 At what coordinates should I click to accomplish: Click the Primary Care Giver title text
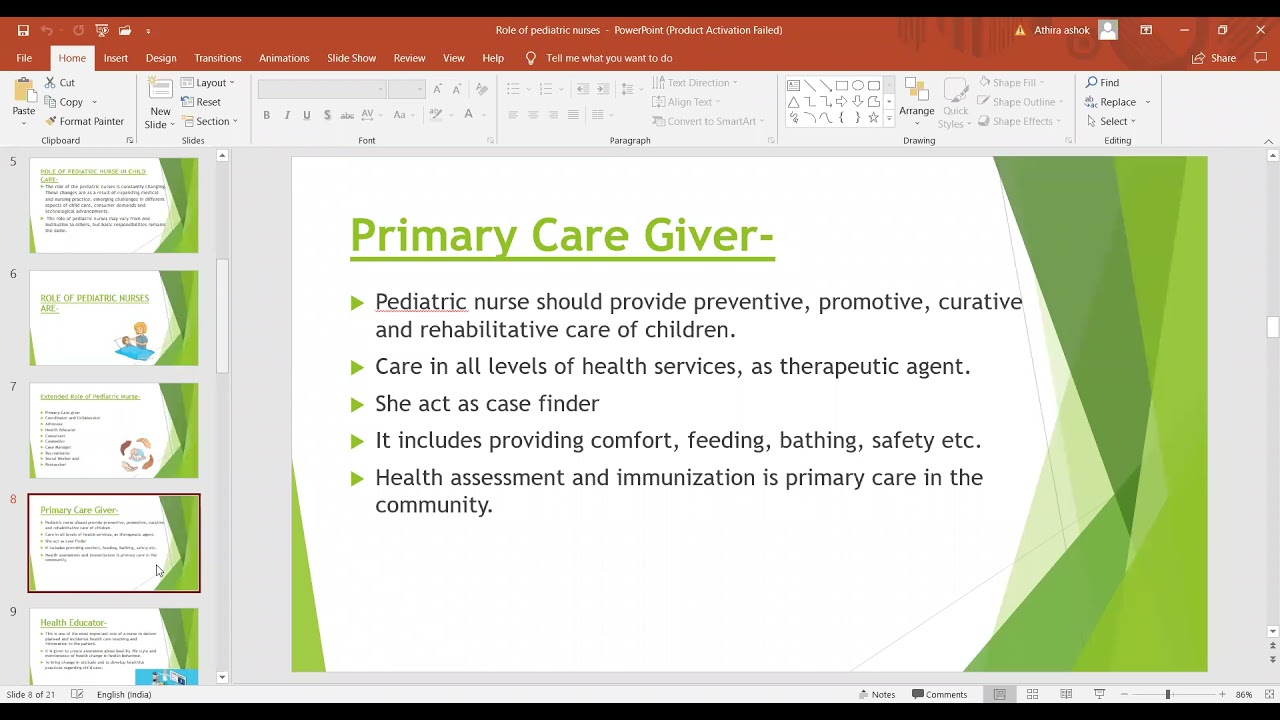562,236
